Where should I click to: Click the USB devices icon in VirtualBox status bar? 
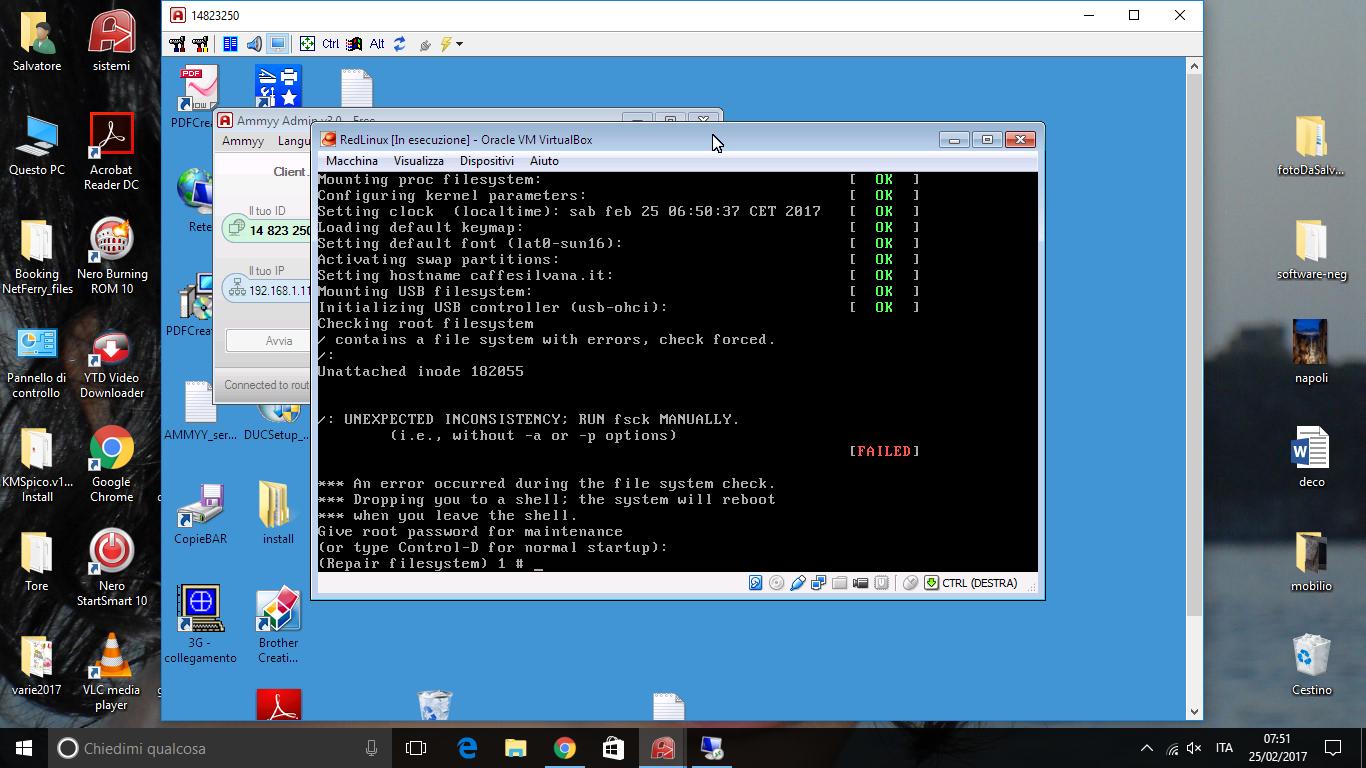pos(798,583)
